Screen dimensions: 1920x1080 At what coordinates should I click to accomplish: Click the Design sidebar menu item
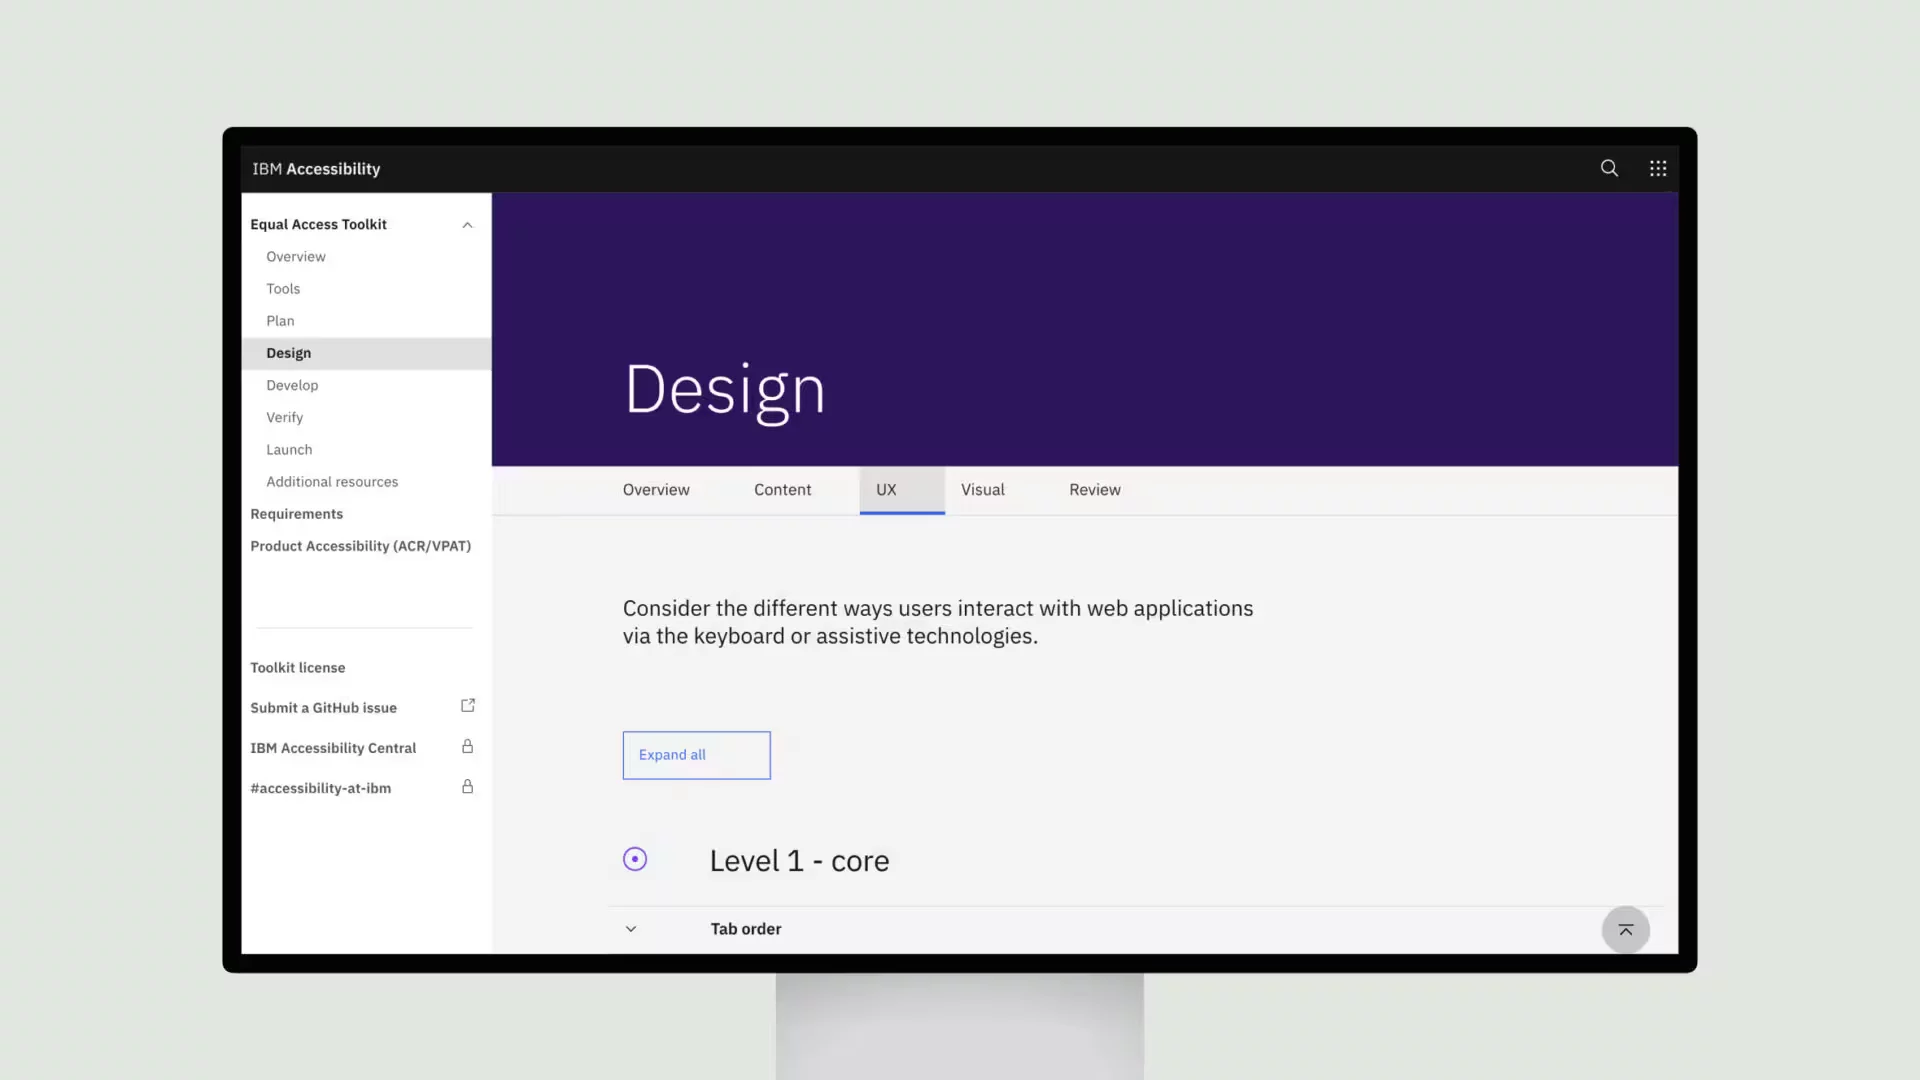click(287, 353)
